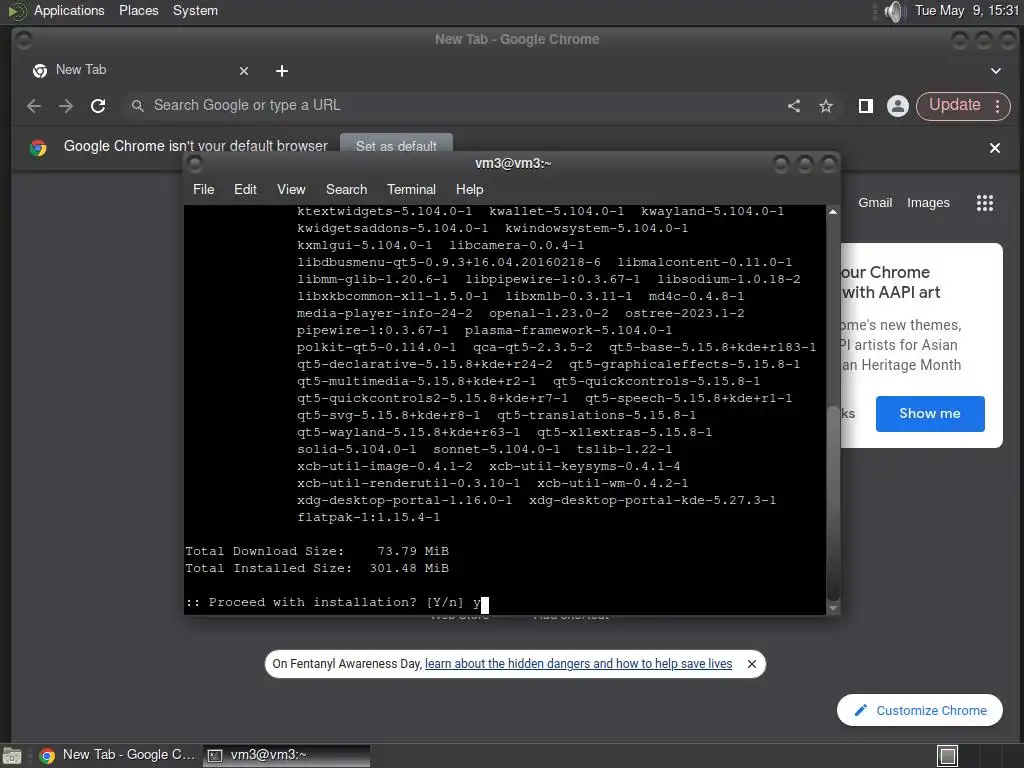The height and width of the screenshot is (768, 1024).
Task: Open the clock date display
Action: [x=967, y=10]
